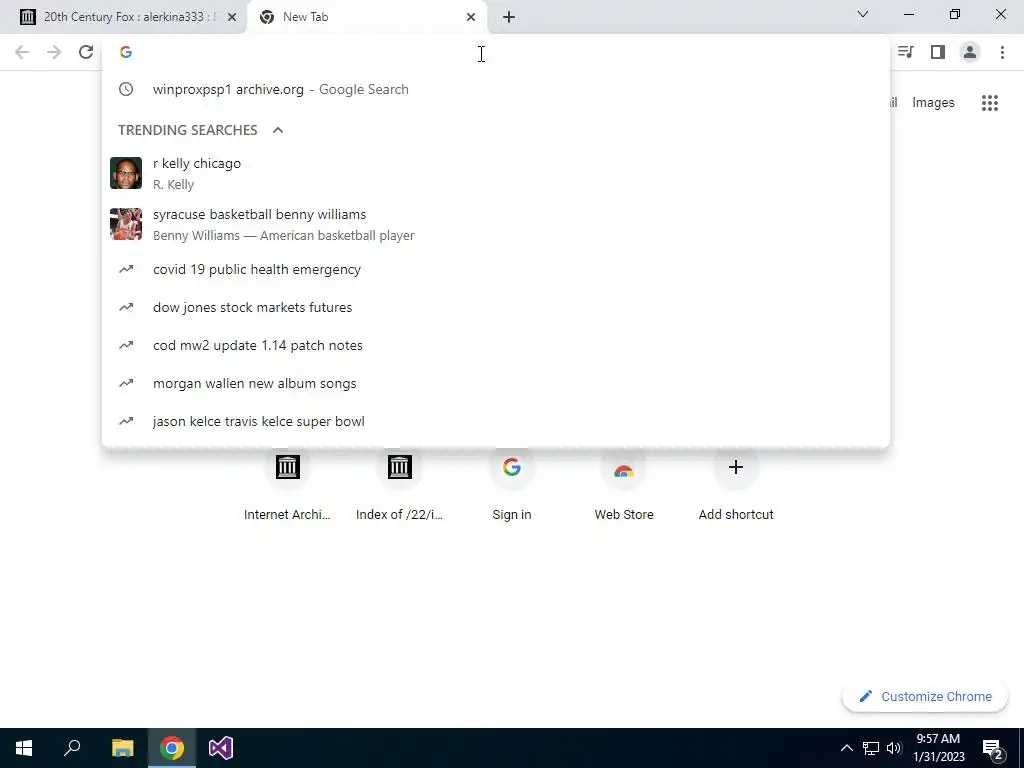Click the Google G icon in address bar
1024x768 pixels.
tap(126, 52)
